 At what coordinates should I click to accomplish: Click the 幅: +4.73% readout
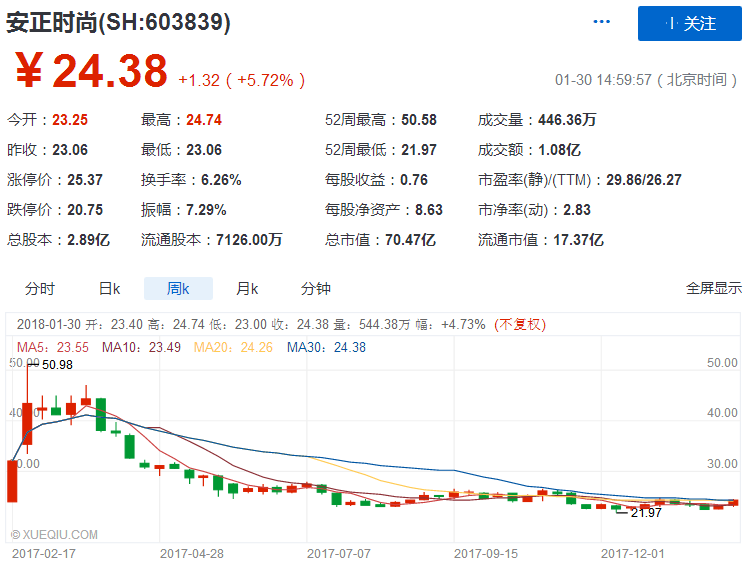click(x=450, y=325)
